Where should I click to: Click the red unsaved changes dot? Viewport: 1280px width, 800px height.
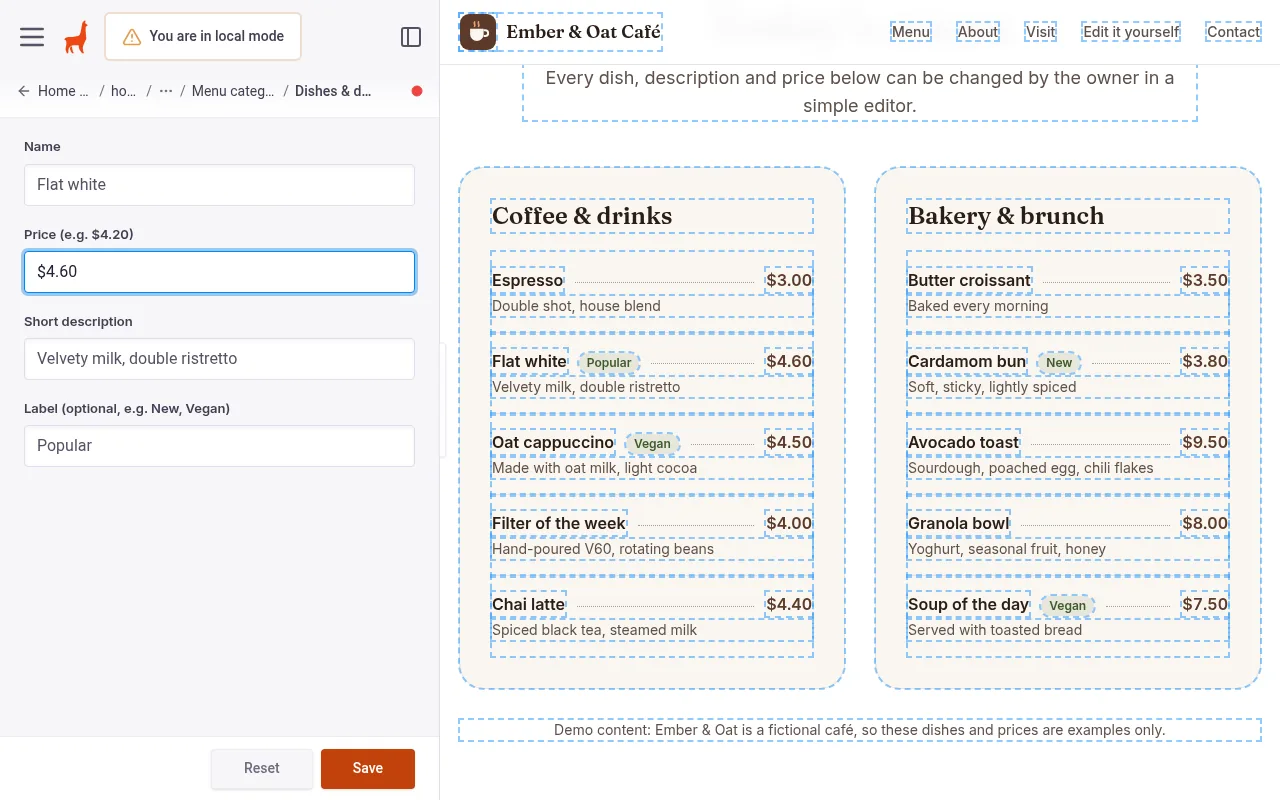417,91
